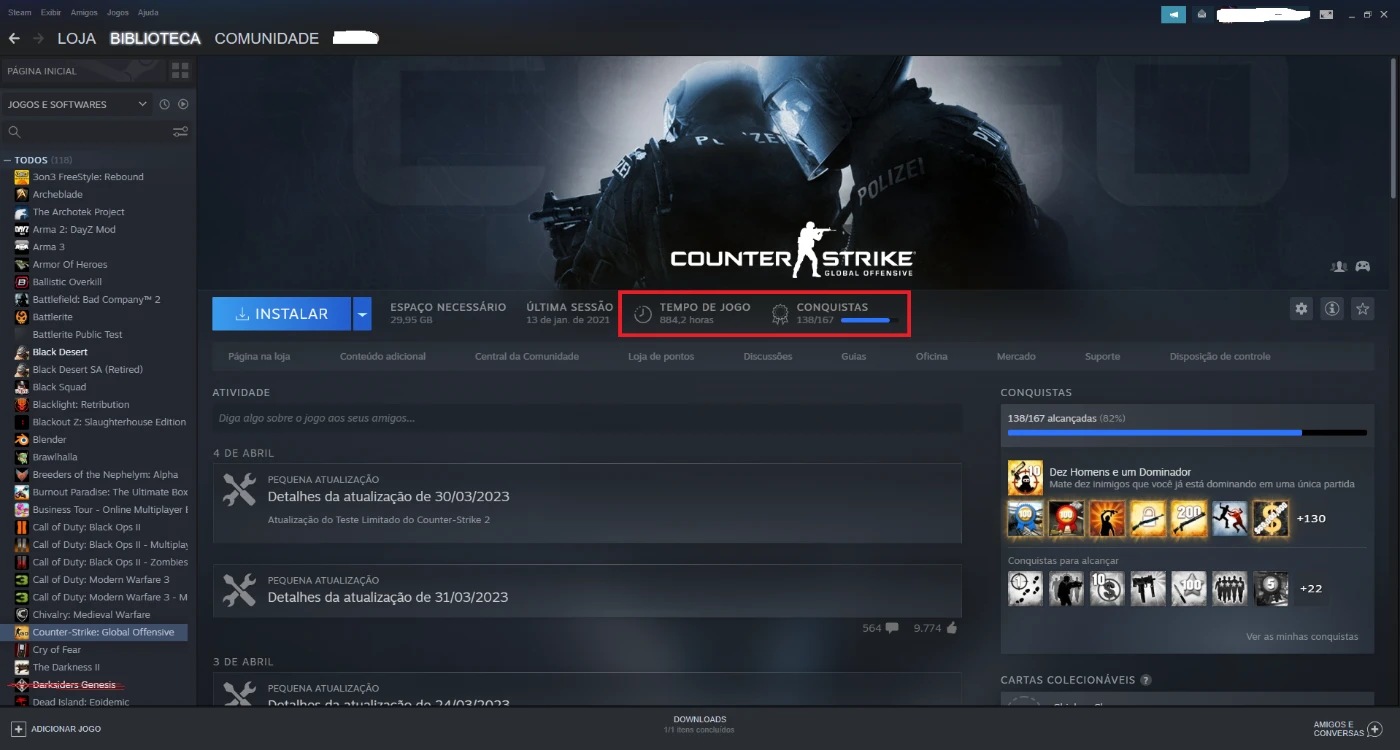This screenshot has height=750, width=1400.
Task: Go to the COMUNIDADE section
Action: tap(267, 38)
